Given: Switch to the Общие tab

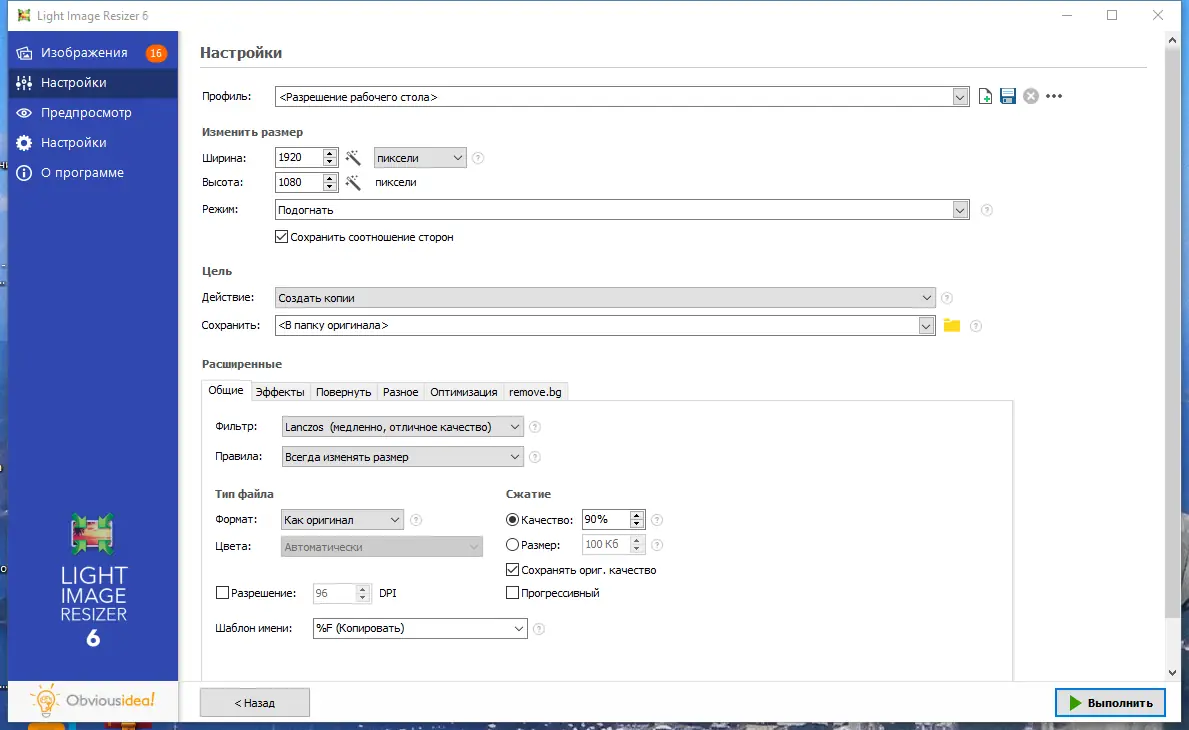Looking at the screenshot, I should coord(226,390).
